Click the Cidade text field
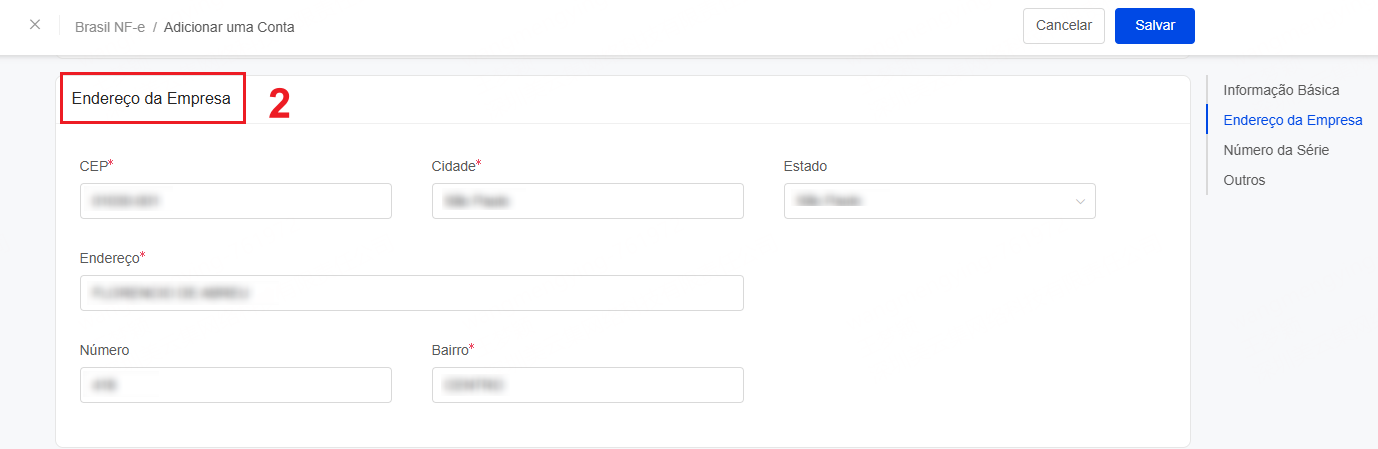This screenshot has height=449, width=1378. click(x=588, y=201)
